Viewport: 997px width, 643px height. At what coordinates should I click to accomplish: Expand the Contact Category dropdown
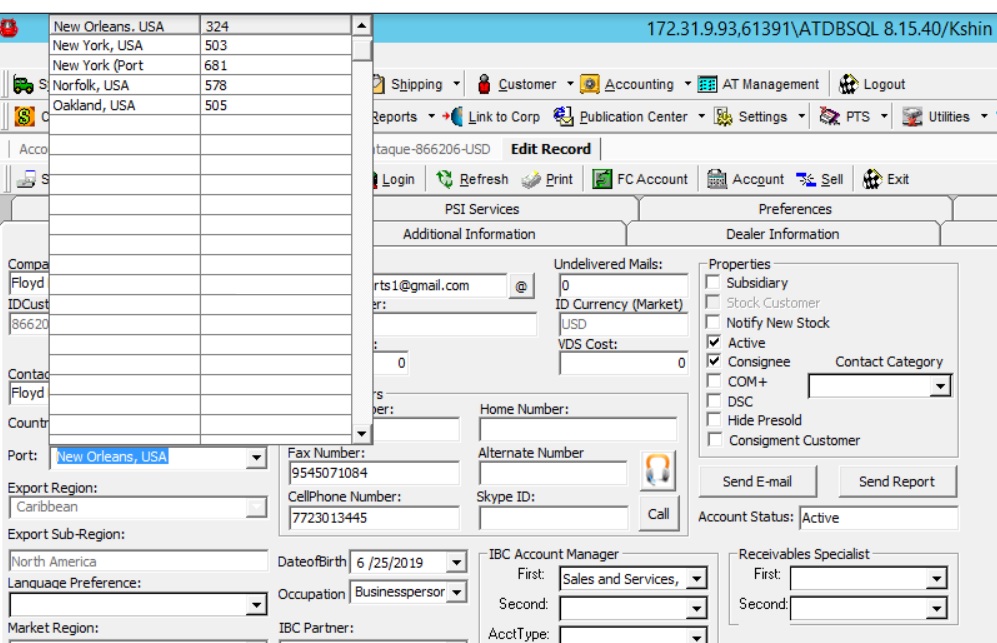tap(940, 386)
